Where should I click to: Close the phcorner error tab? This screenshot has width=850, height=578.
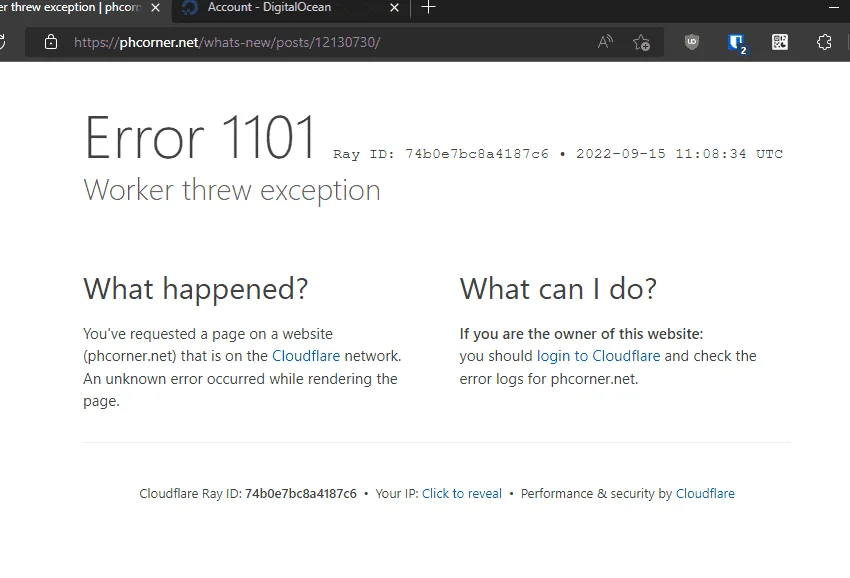(156, 8)
